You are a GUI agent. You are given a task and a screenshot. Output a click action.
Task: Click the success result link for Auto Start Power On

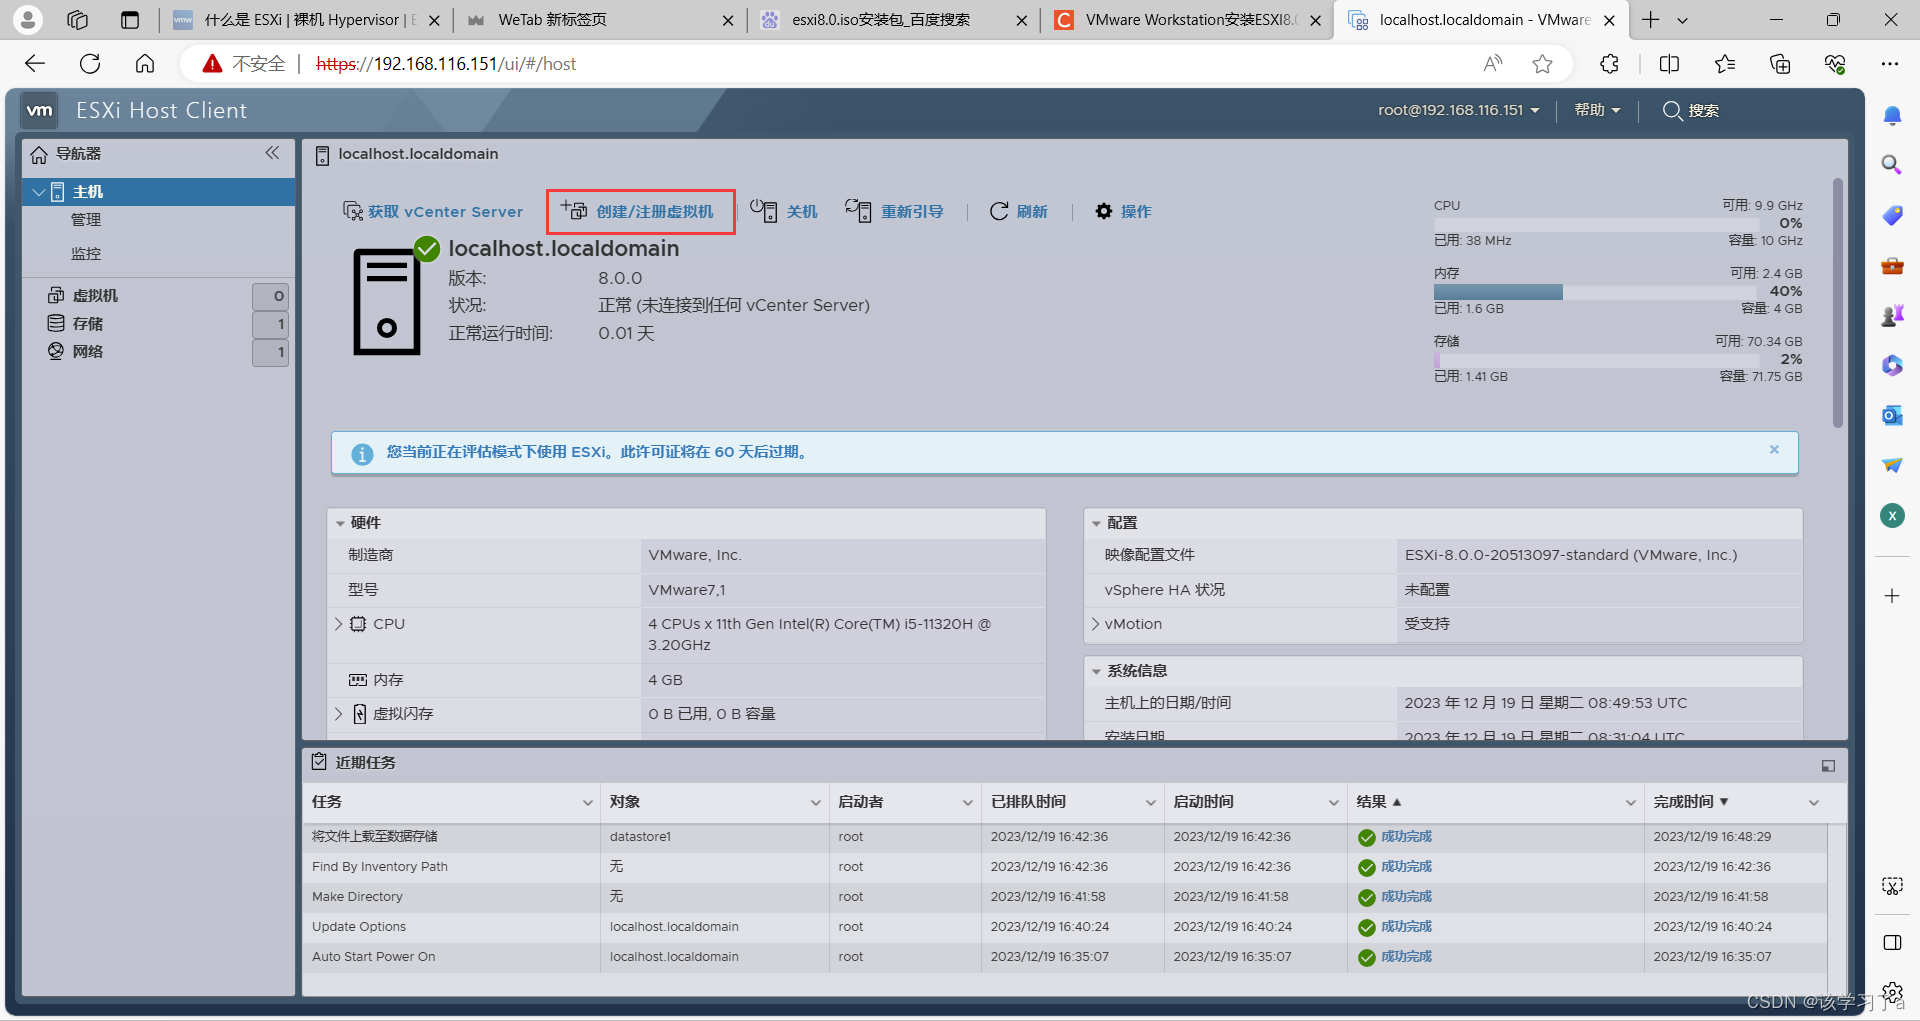pyautogui.click(x=1406, y=957)
